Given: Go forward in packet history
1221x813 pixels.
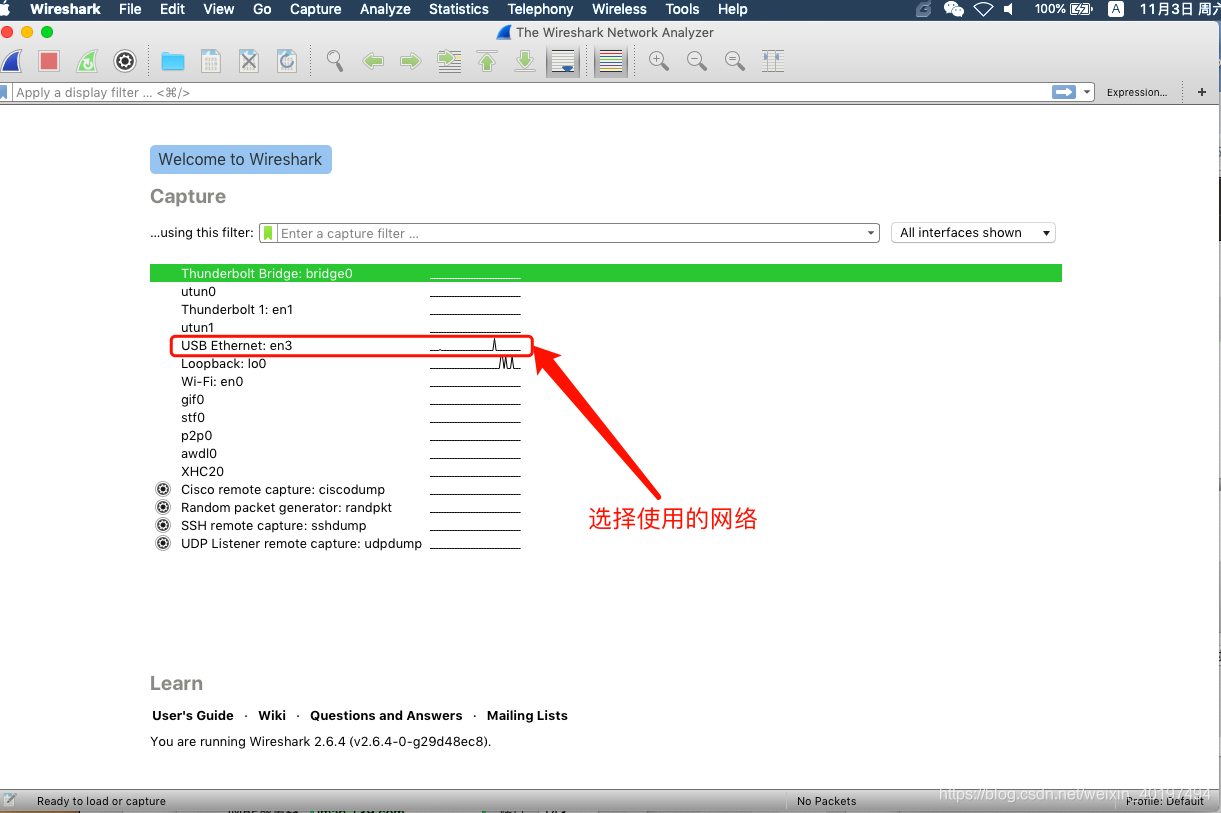Looking at the screenshot, I should coord(411,61).
